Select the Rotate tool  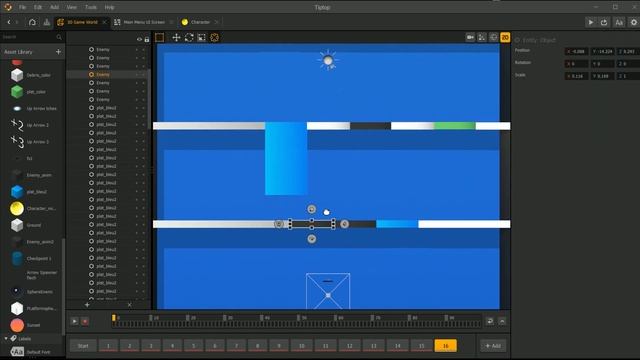coord(189,38)
